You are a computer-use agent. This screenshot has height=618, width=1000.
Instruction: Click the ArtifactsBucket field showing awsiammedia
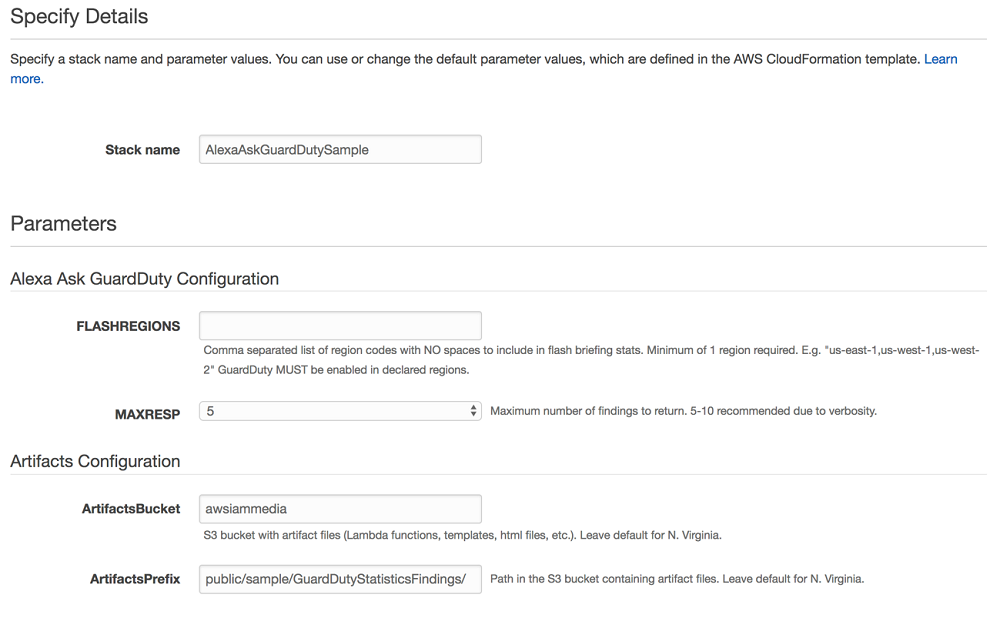(x=340, y=508)
